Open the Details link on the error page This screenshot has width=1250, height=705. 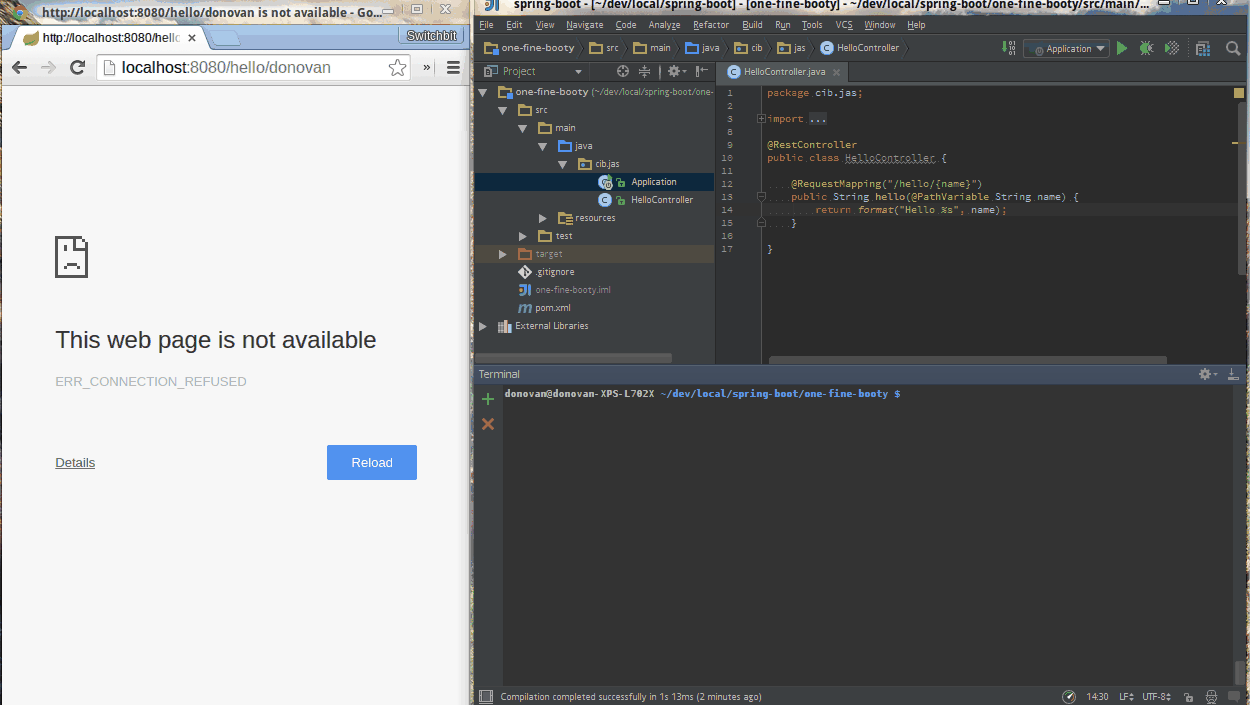coord(74,462)
